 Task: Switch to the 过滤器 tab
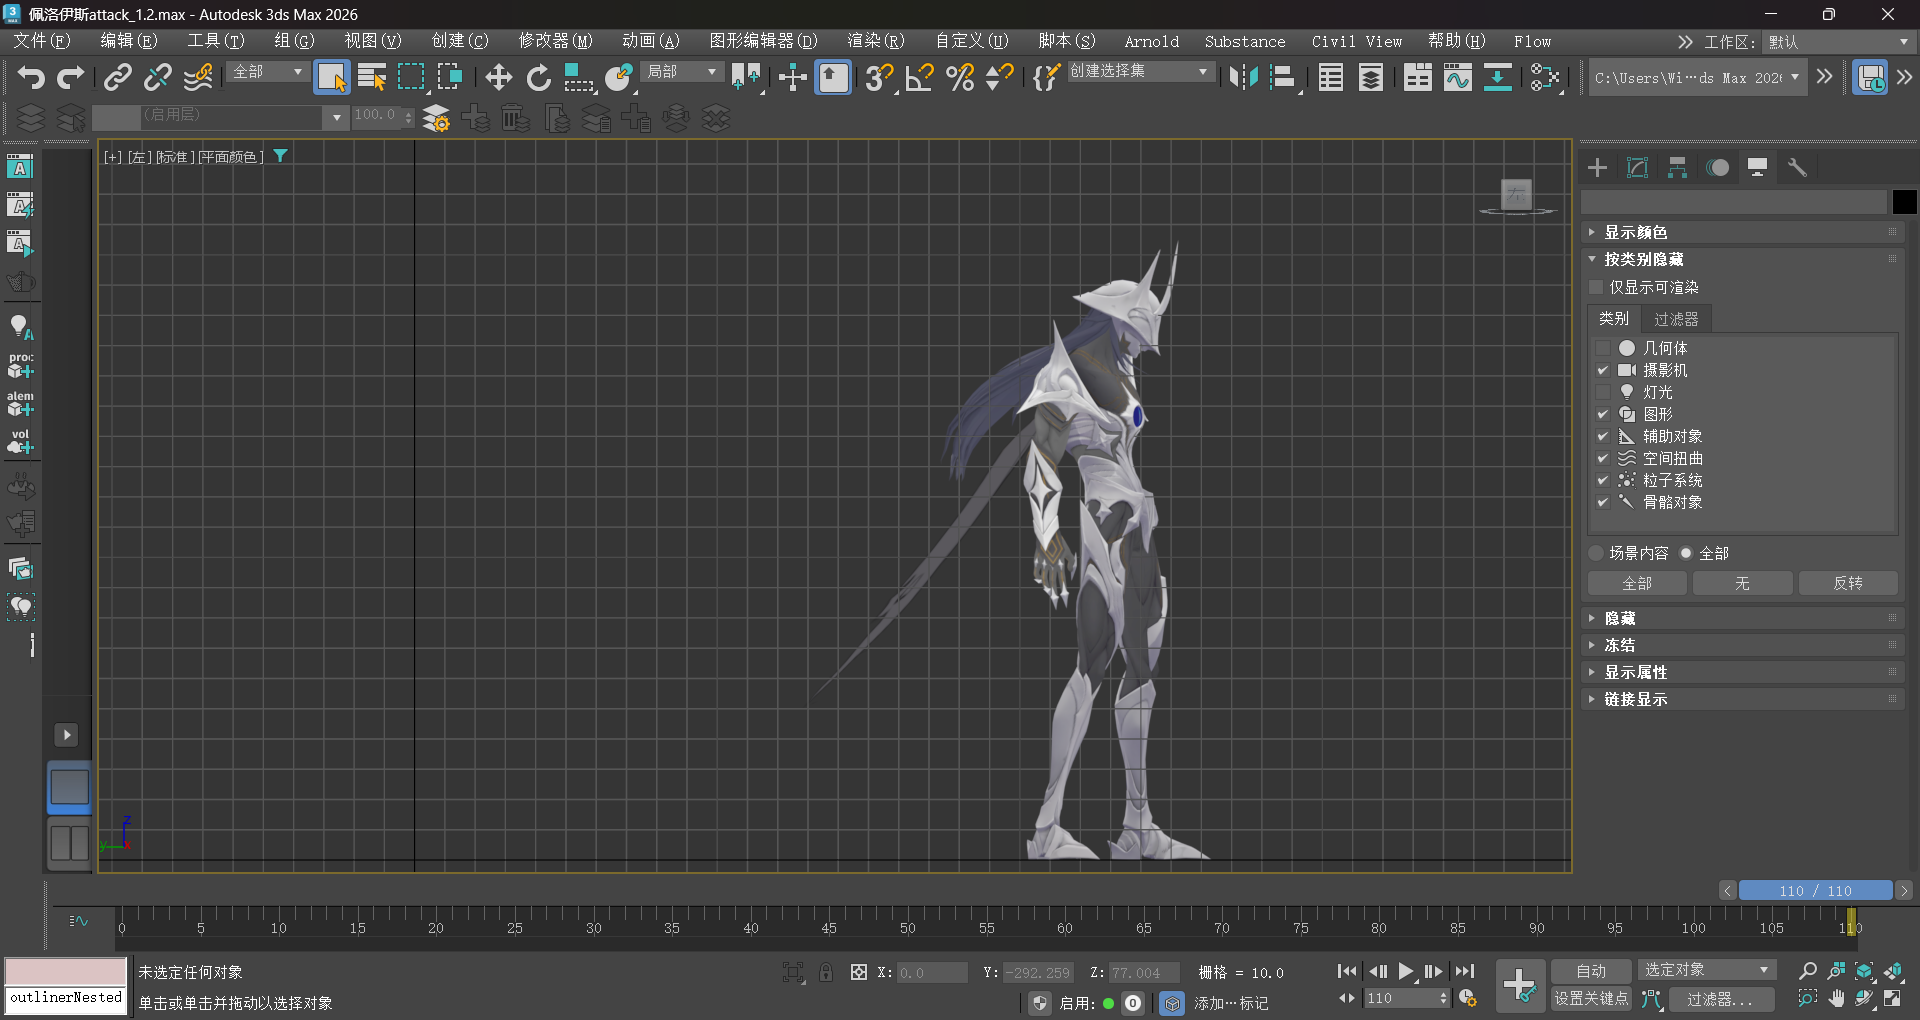(x=1676, y=319)
